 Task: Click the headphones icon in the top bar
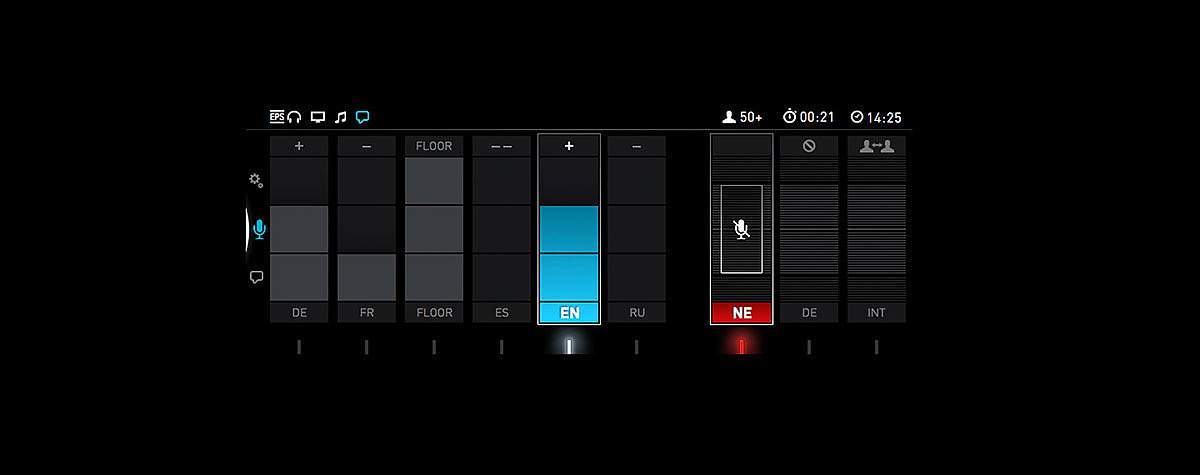pyautogui.click(x=295, y=117)
